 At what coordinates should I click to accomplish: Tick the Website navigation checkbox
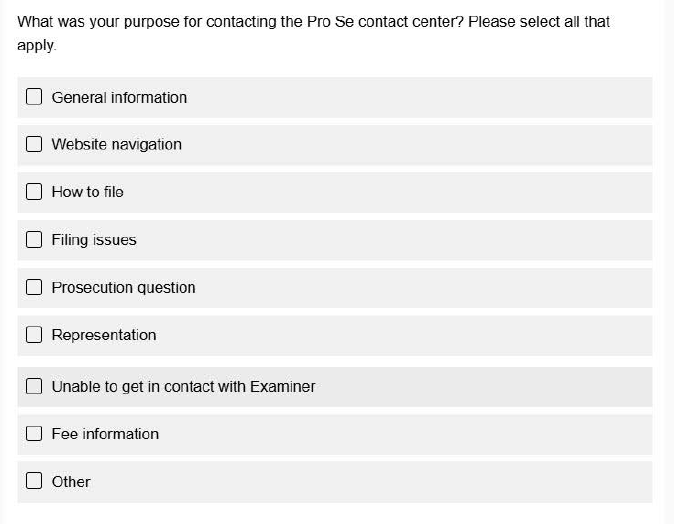(x=34, y=144)
